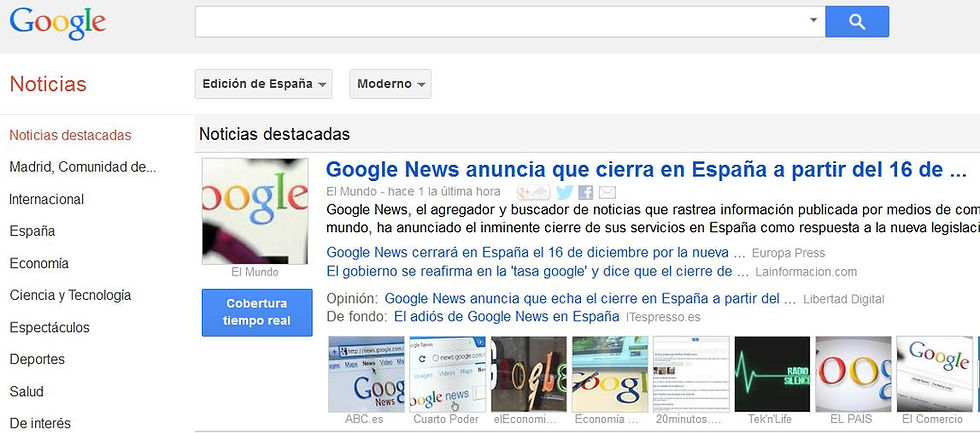Go to De interés section
980x433 pixels.
click(x=40, y=424)
